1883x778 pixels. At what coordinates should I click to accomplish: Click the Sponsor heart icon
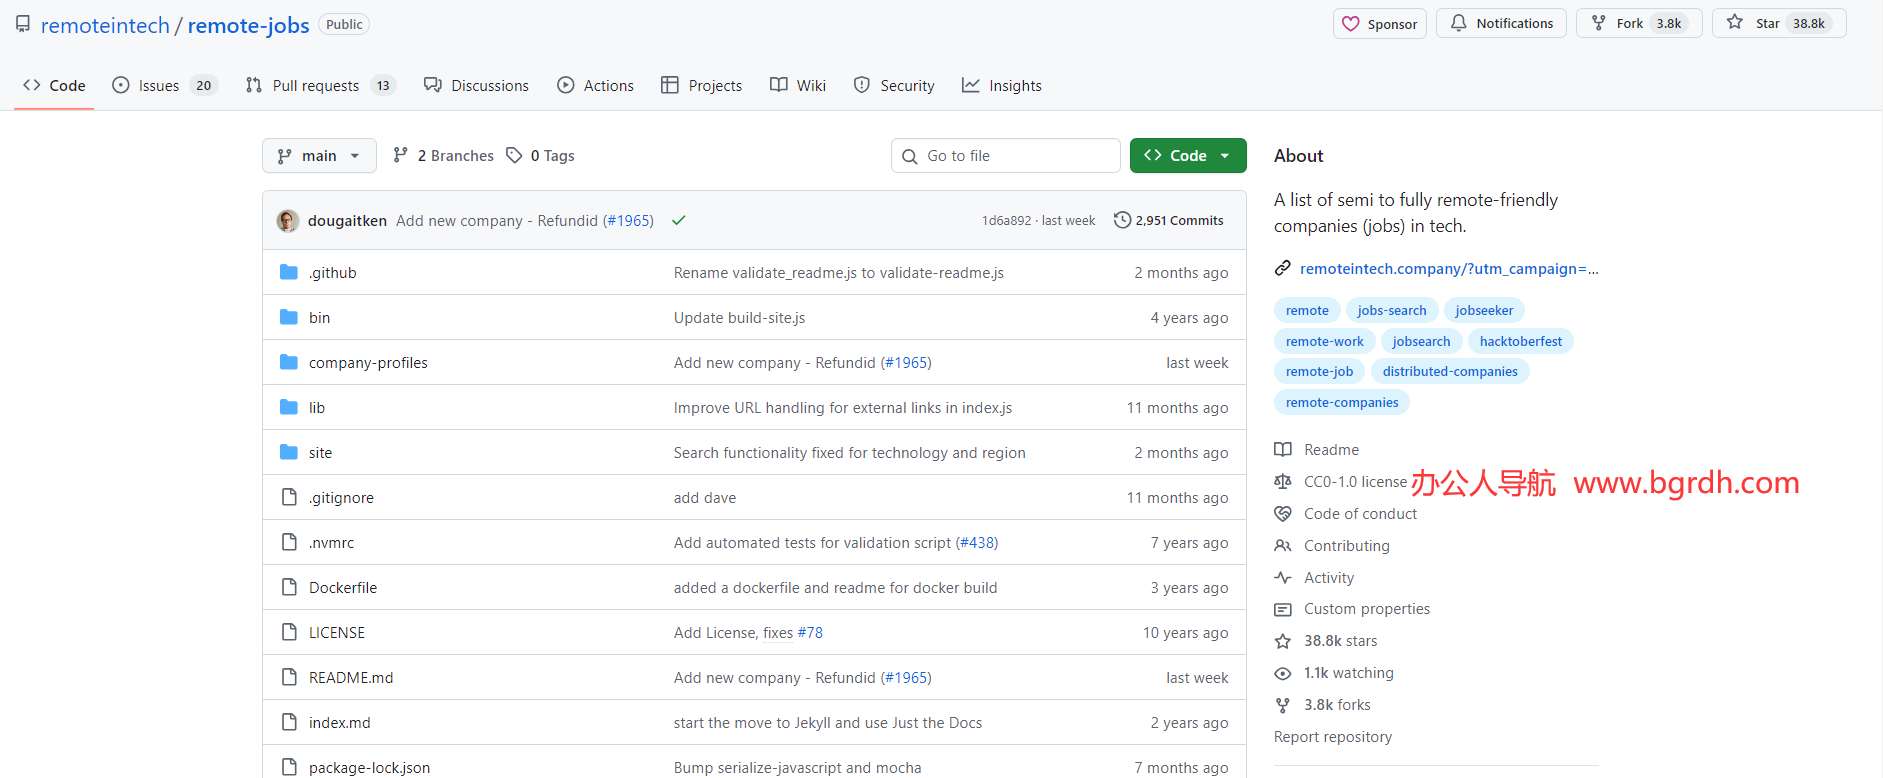pyautogui.click(x=1350, y=24)
